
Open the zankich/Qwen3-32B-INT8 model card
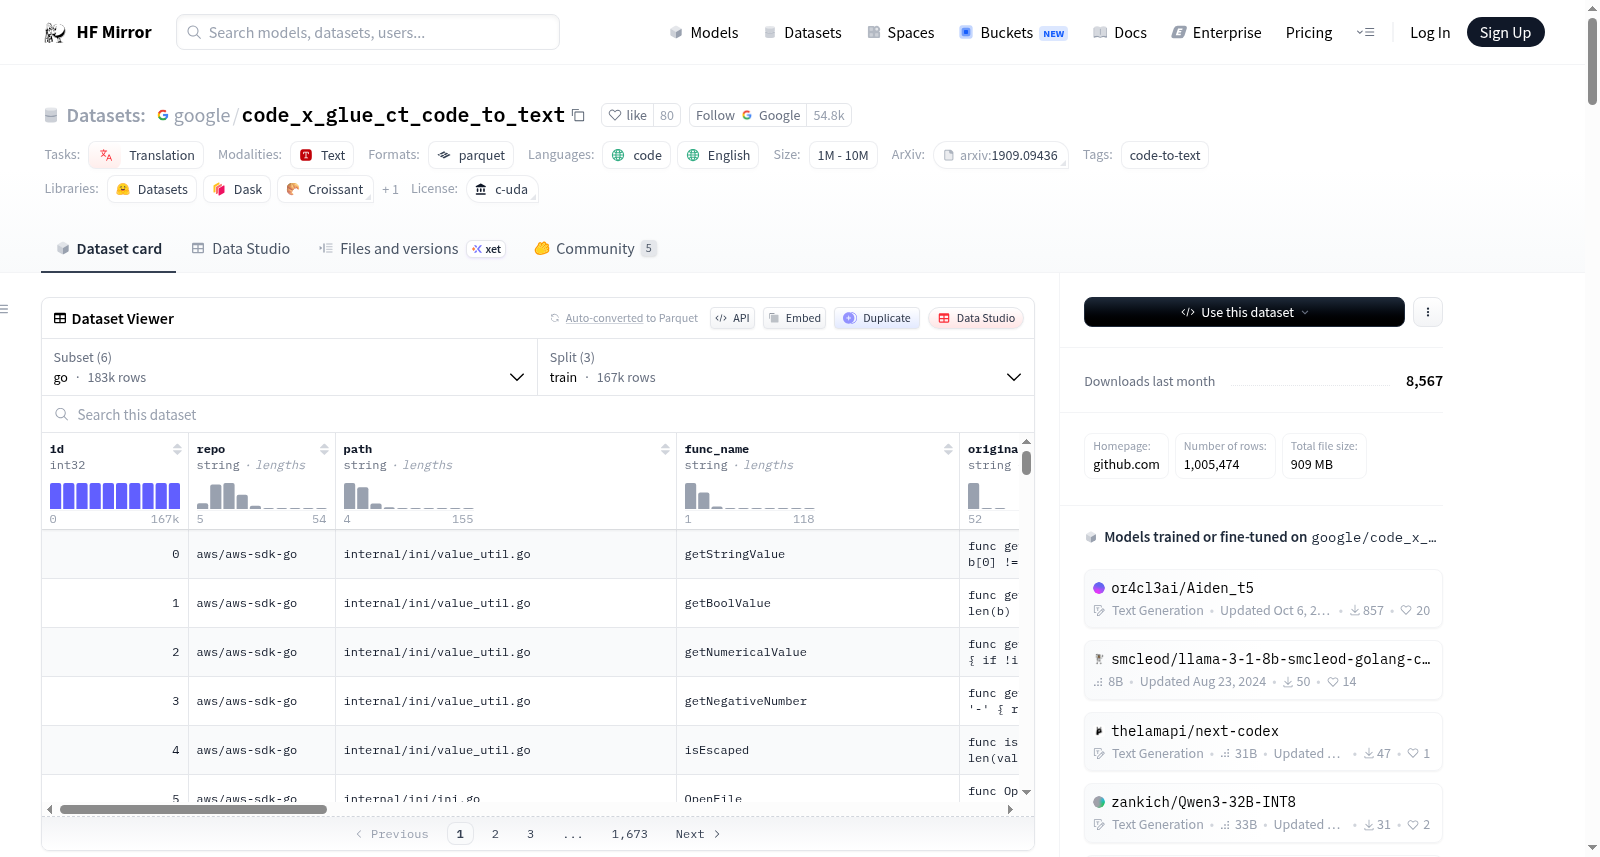pyautogui.click(x=1263, y=813)
